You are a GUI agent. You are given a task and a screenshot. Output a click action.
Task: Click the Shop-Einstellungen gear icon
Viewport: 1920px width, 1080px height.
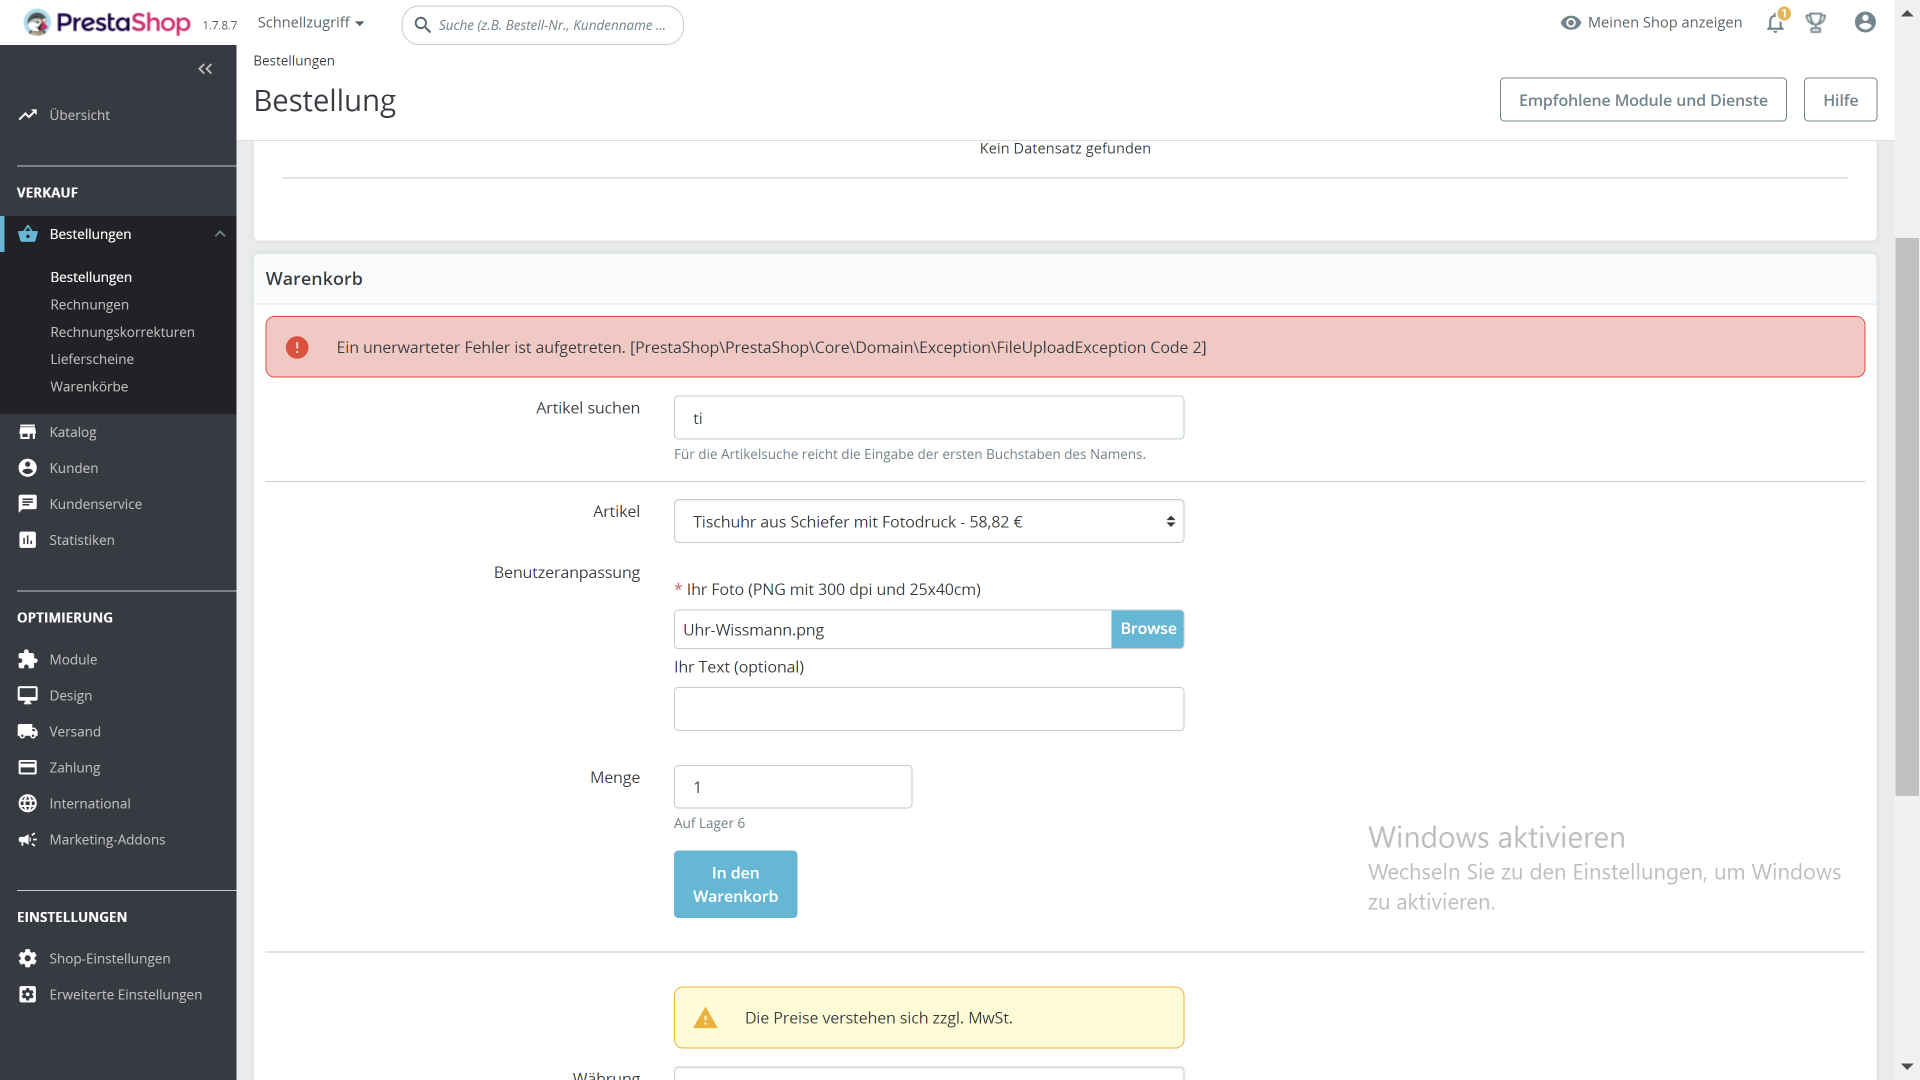pos(28,959)
